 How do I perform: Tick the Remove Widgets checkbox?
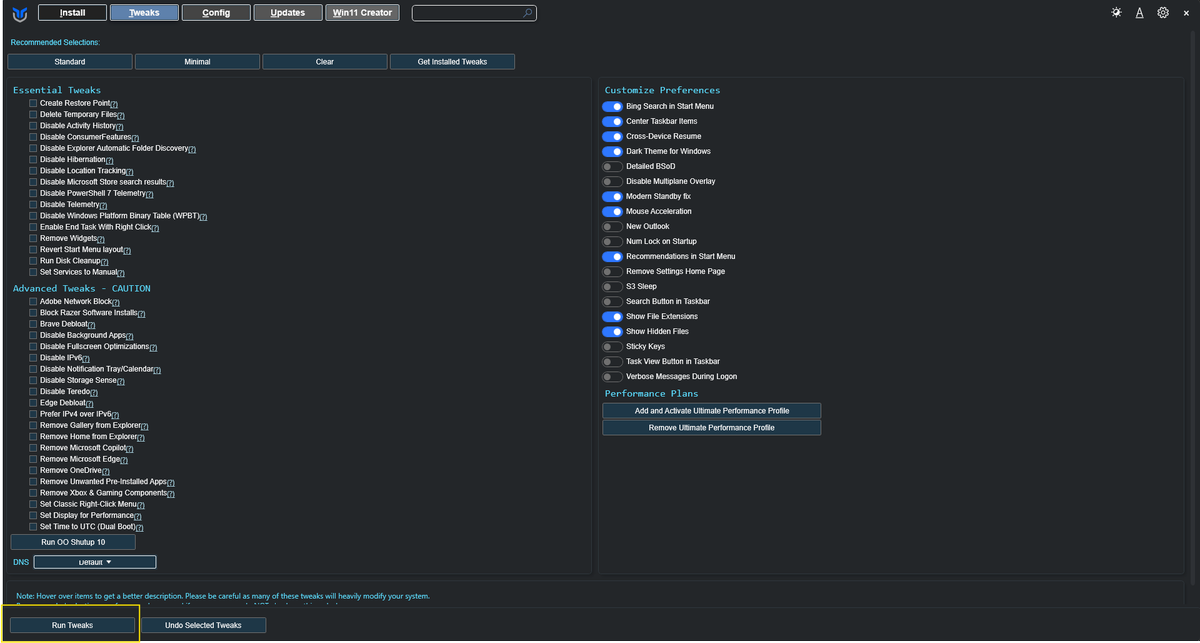coord(33,238)
